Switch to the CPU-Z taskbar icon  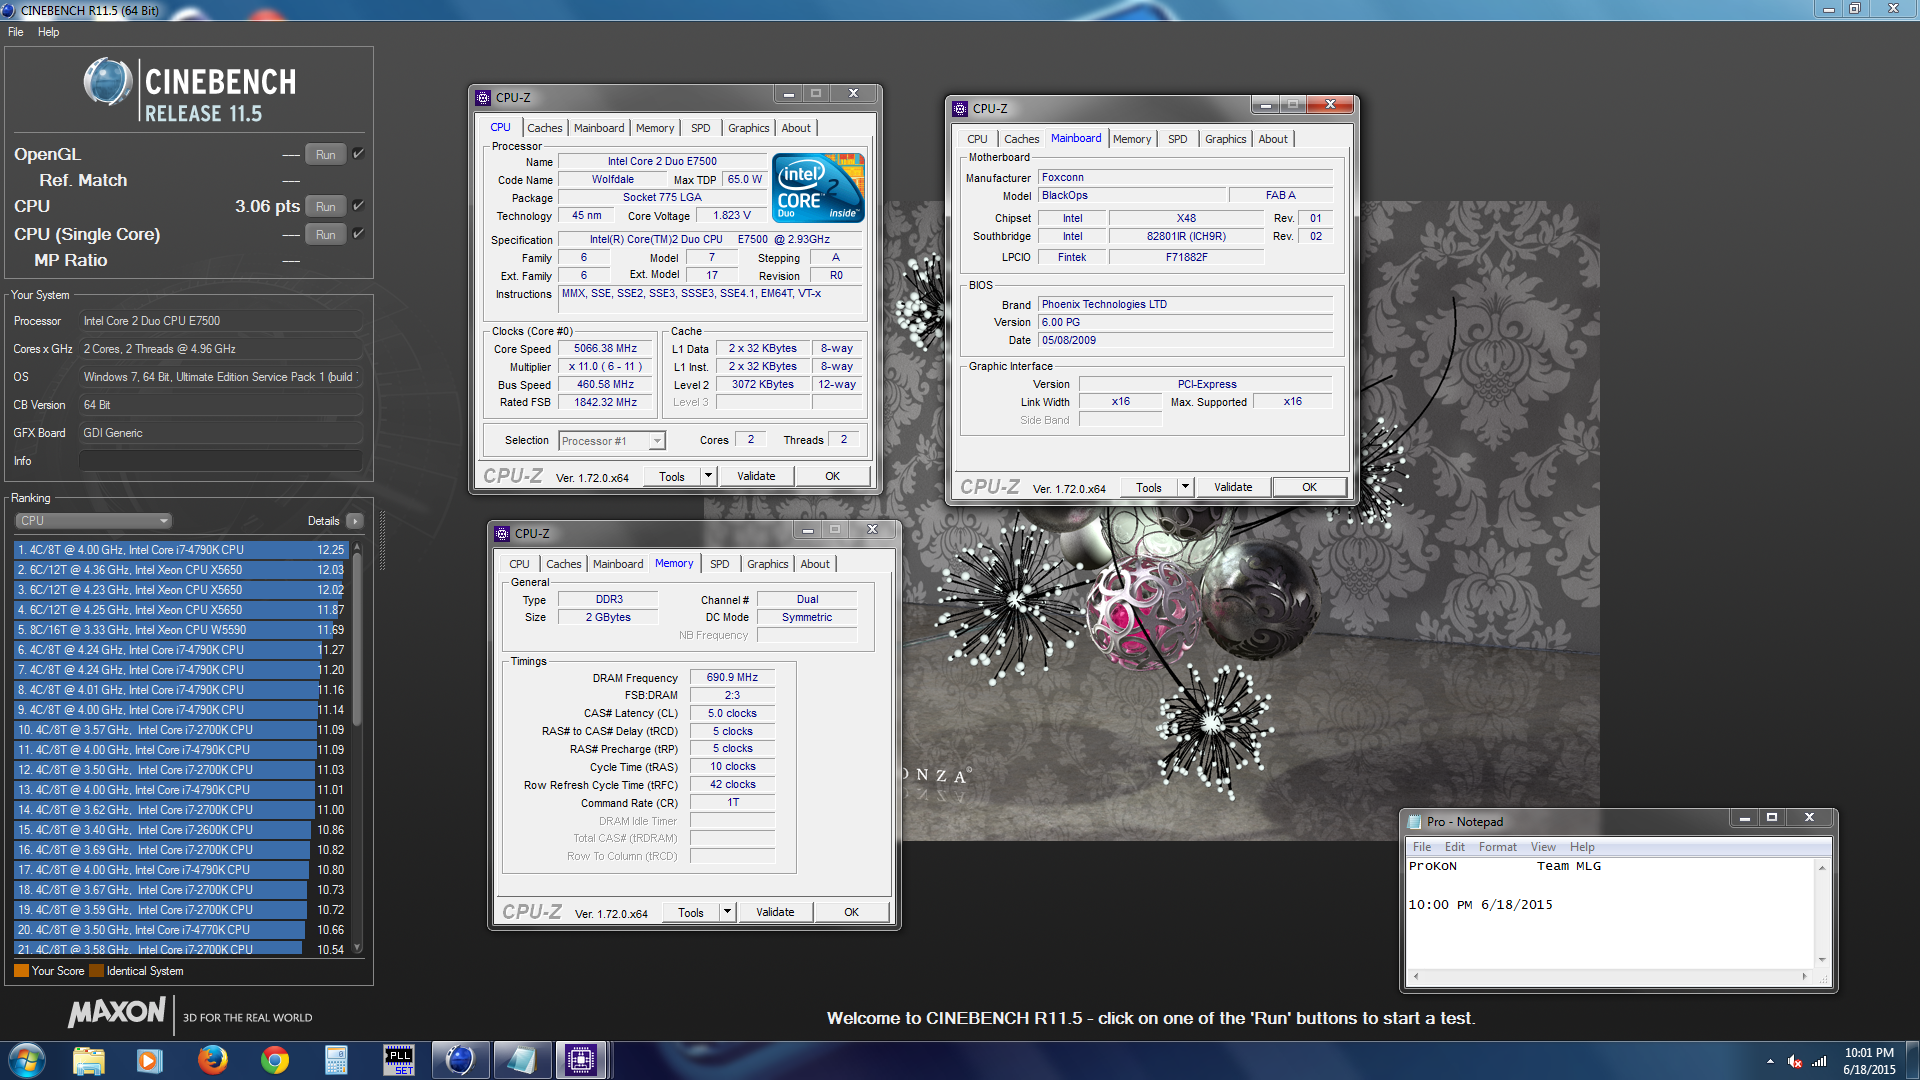[x=582, y=1060]
